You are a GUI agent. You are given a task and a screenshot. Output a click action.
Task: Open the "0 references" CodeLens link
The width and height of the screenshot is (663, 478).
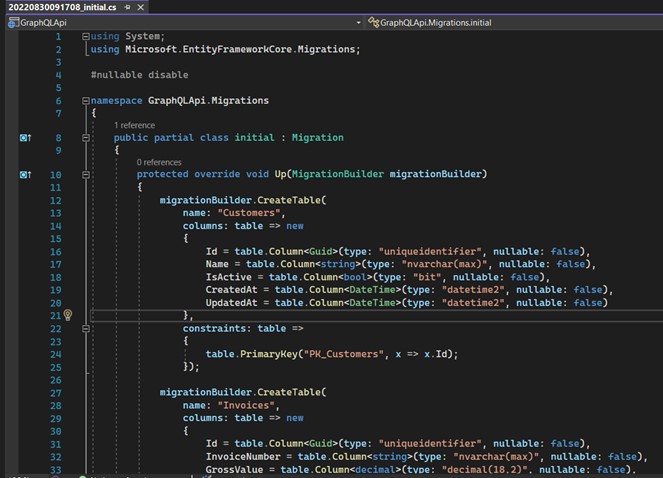pyautogui.click(x=159, y=162)
